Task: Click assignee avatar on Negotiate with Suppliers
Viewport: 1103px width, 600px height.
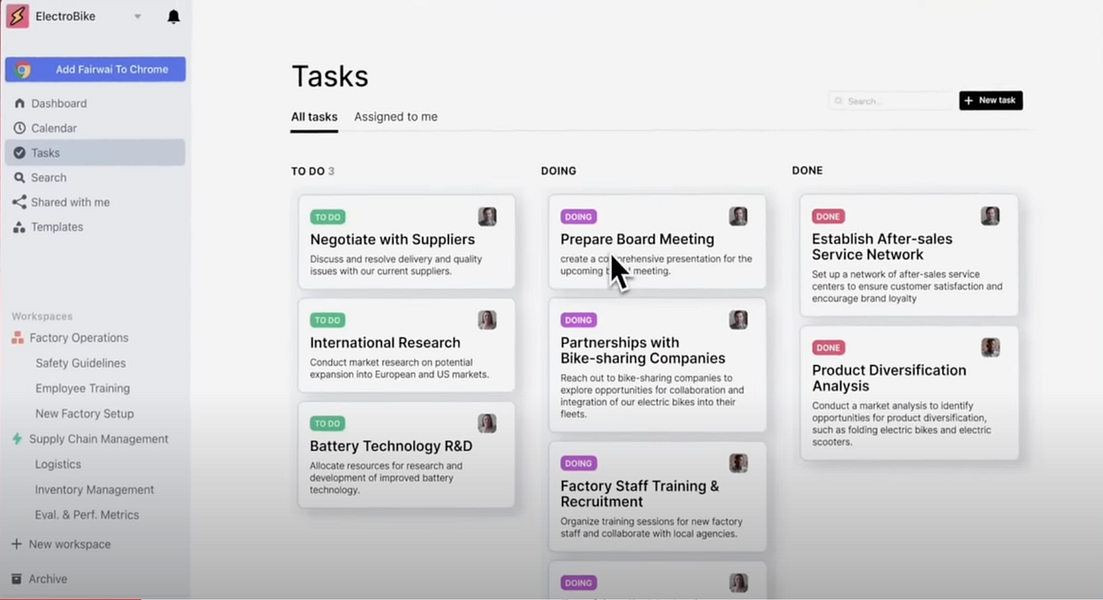Action: coord(487,217)
